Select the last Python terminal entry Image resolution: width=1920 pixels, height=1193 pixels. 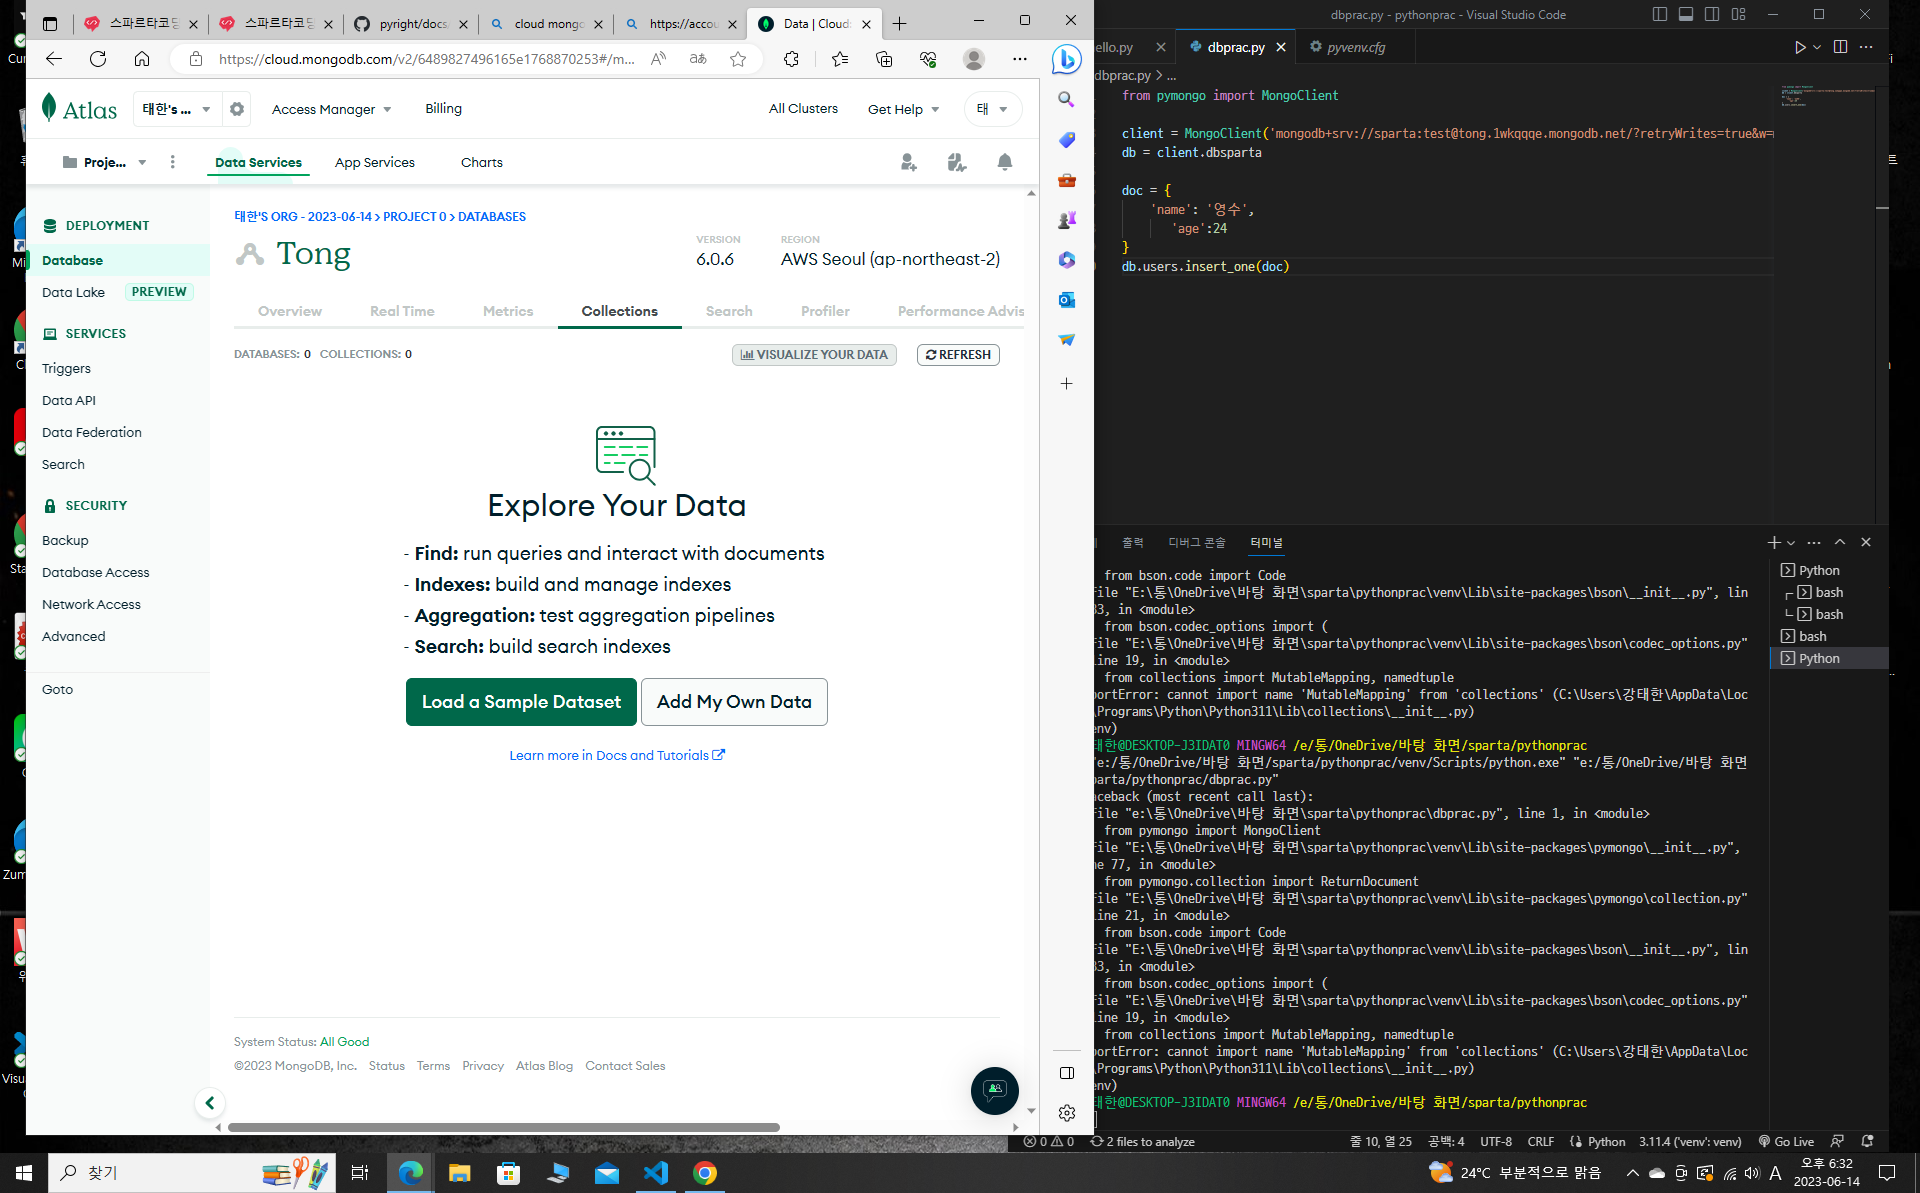point(1829,658)
